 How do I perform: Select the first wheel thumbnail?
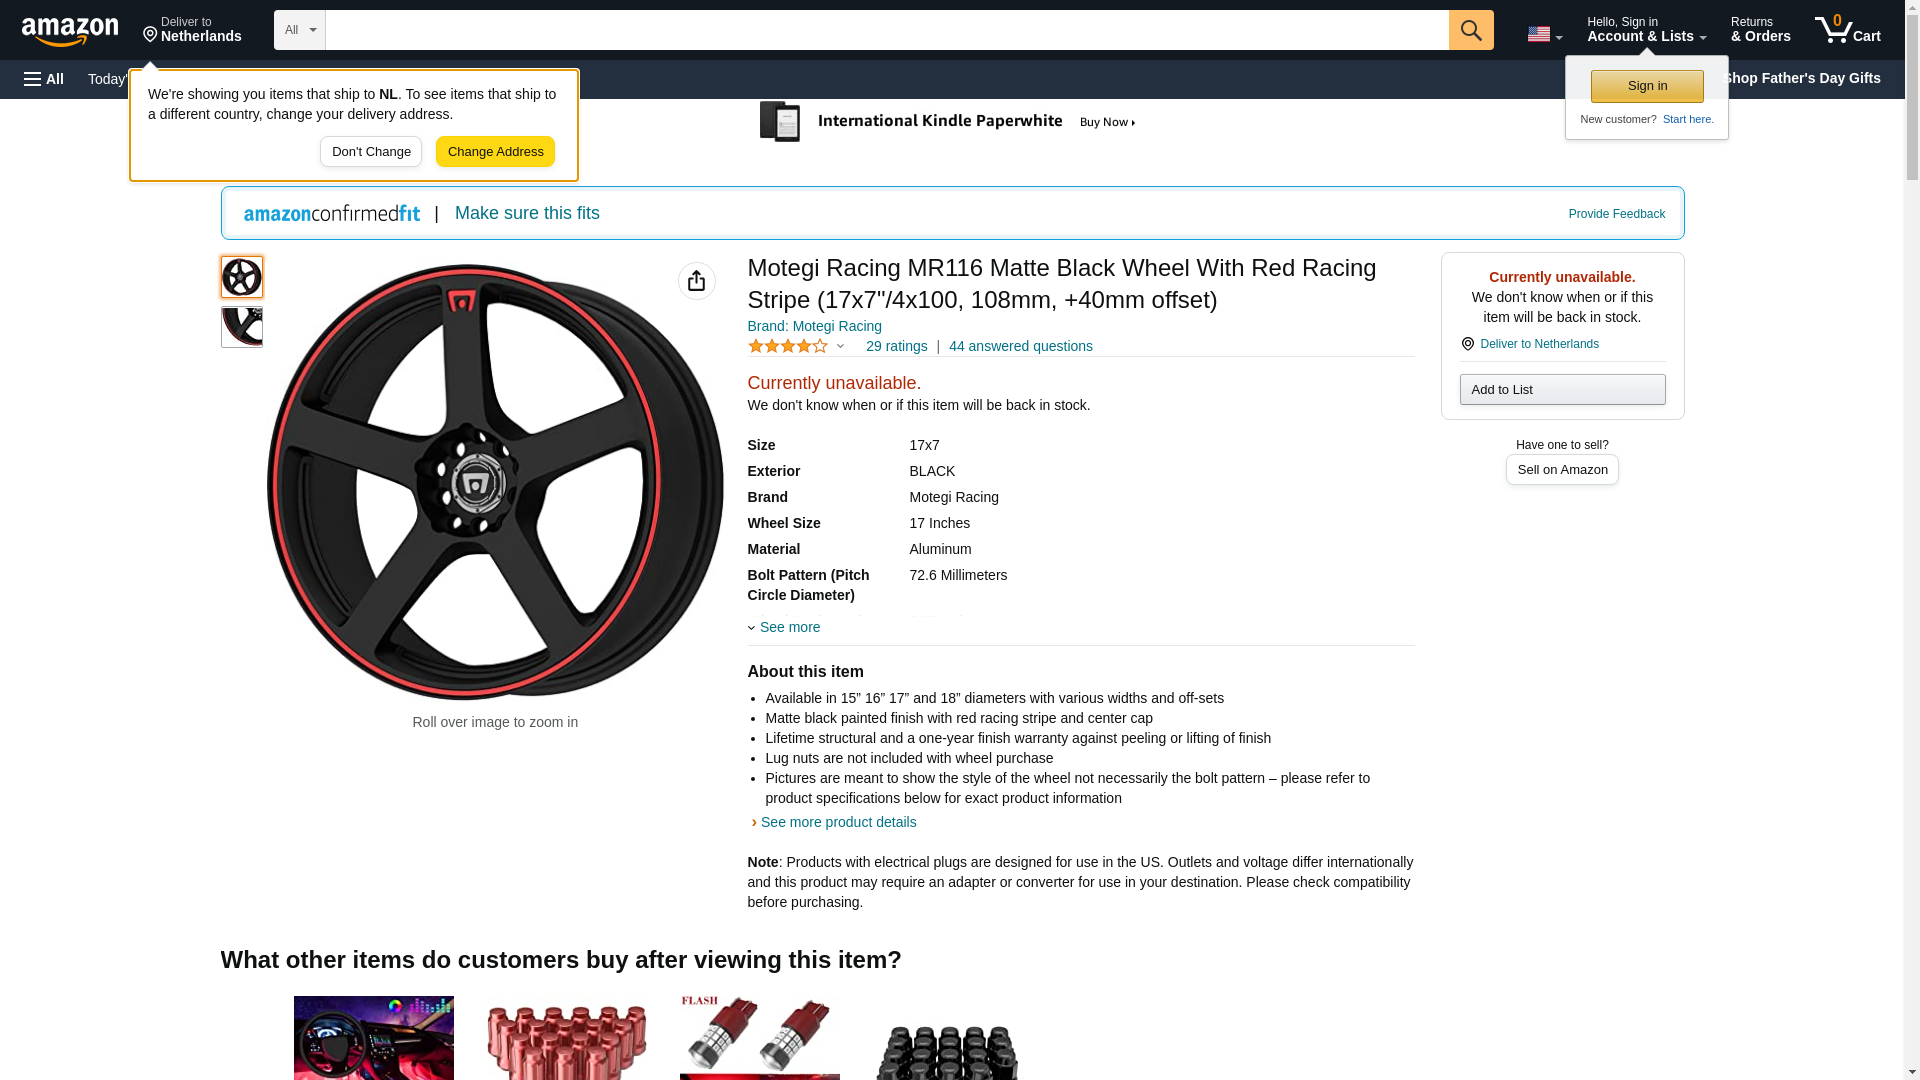[x=241, y=277]
